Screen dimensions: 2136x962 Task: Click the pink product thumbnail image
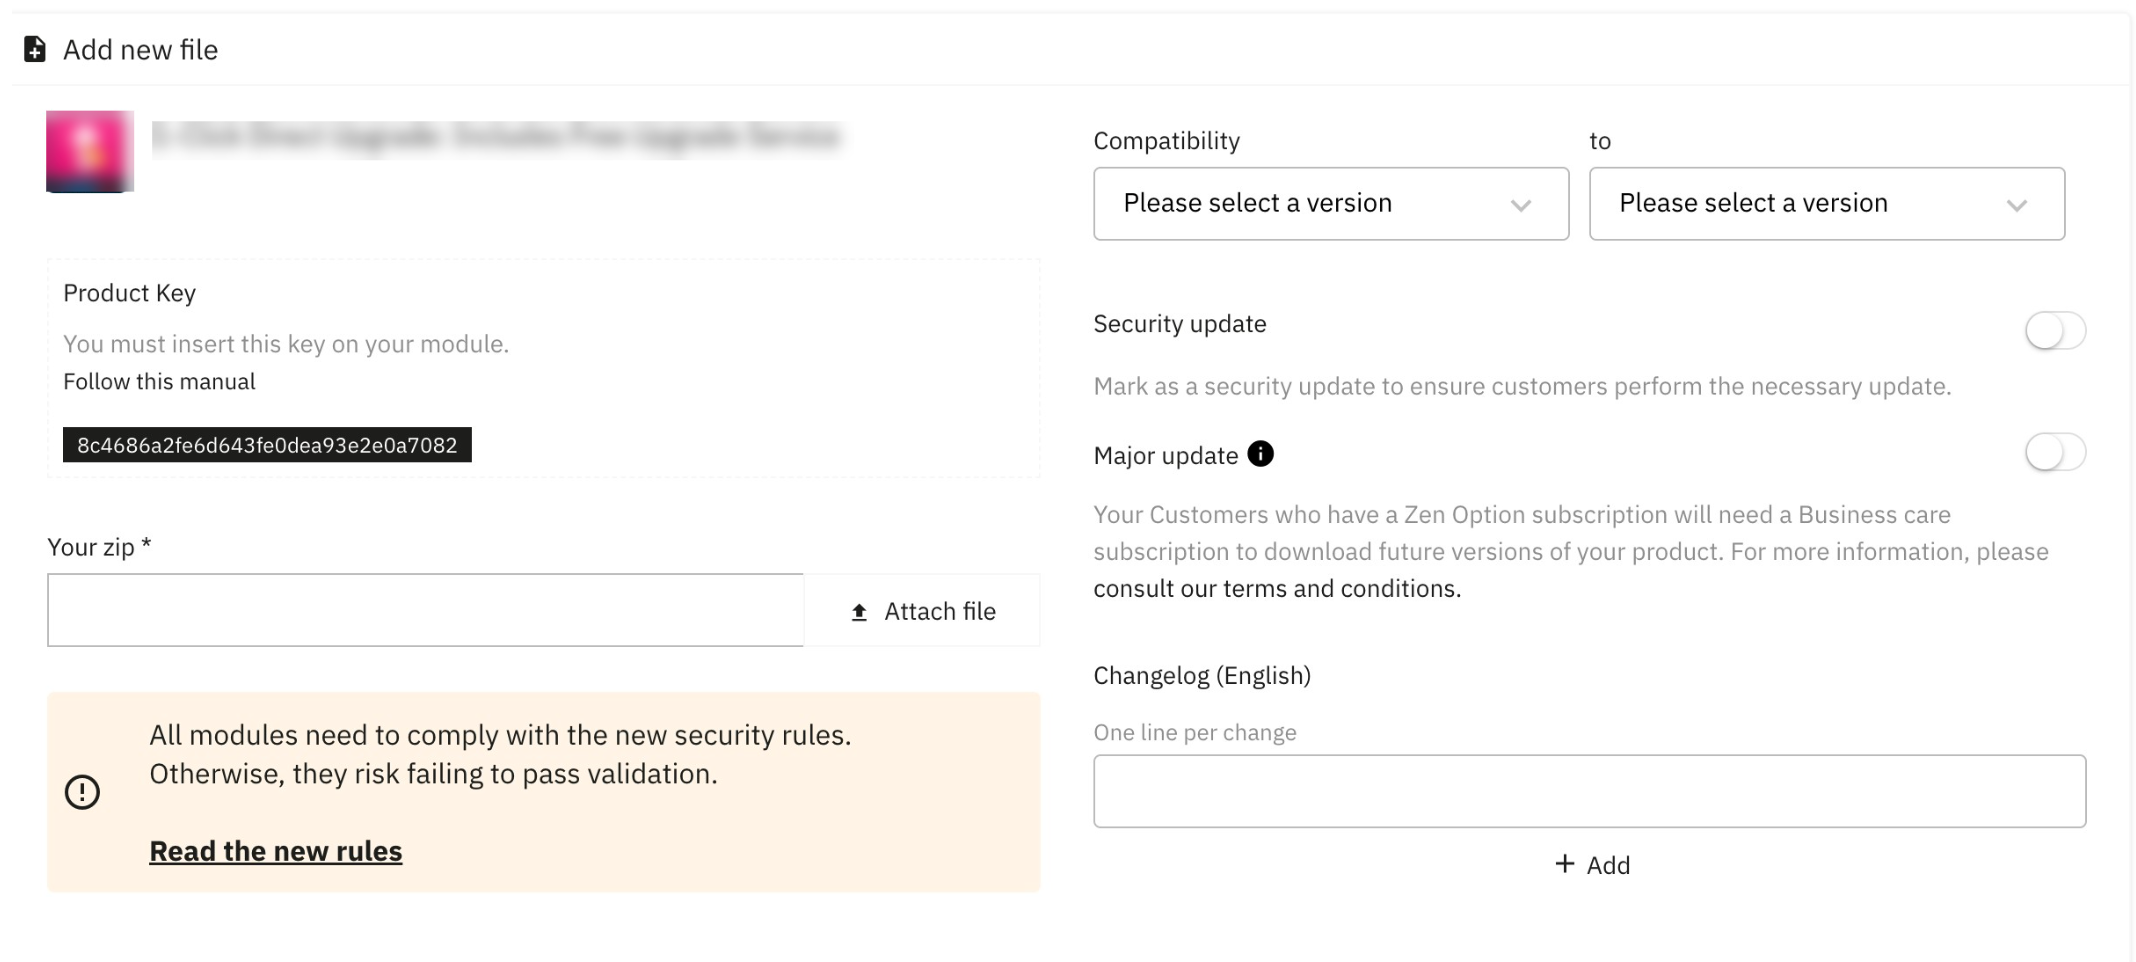90,151
